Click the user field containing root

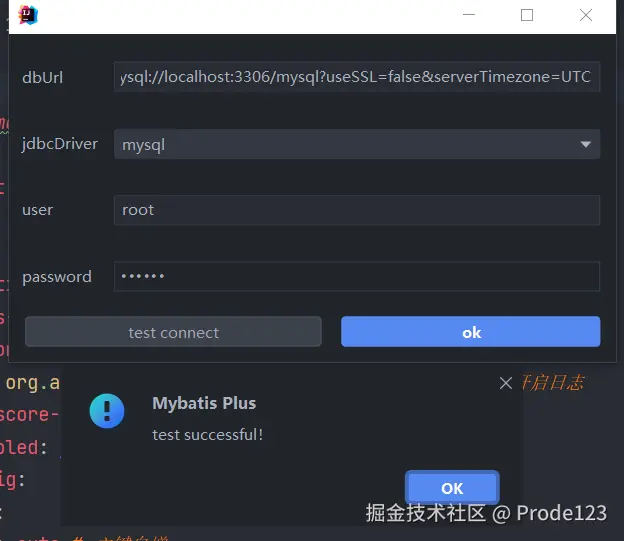357,210
